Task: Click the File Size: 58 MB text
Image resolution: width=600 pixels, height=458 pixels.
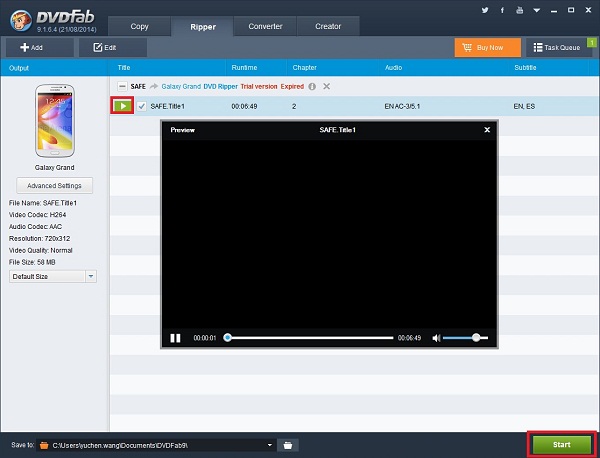Action: (32, 262)
